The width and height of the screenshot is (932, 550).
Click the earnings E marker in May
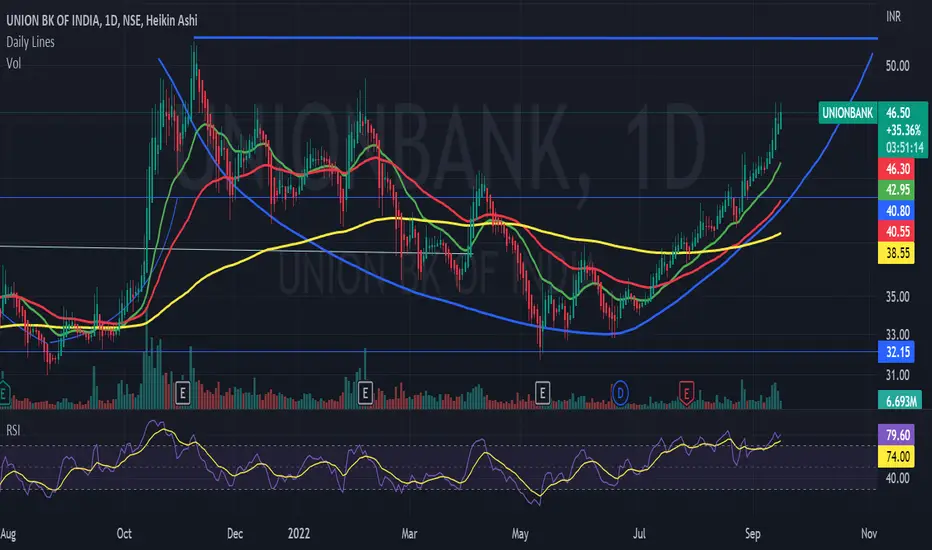pyautogui.click(x=542, y=393)
